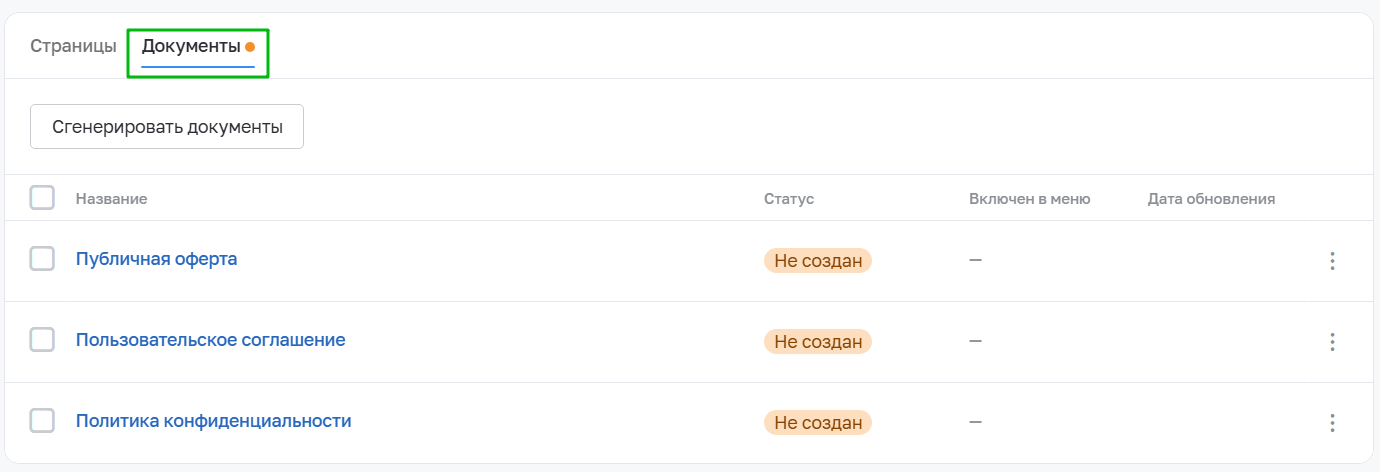Open the three-dot menu for Публичная оферта
The width and height of the screenshot is (1380, 472).
tap(1332, 261)
